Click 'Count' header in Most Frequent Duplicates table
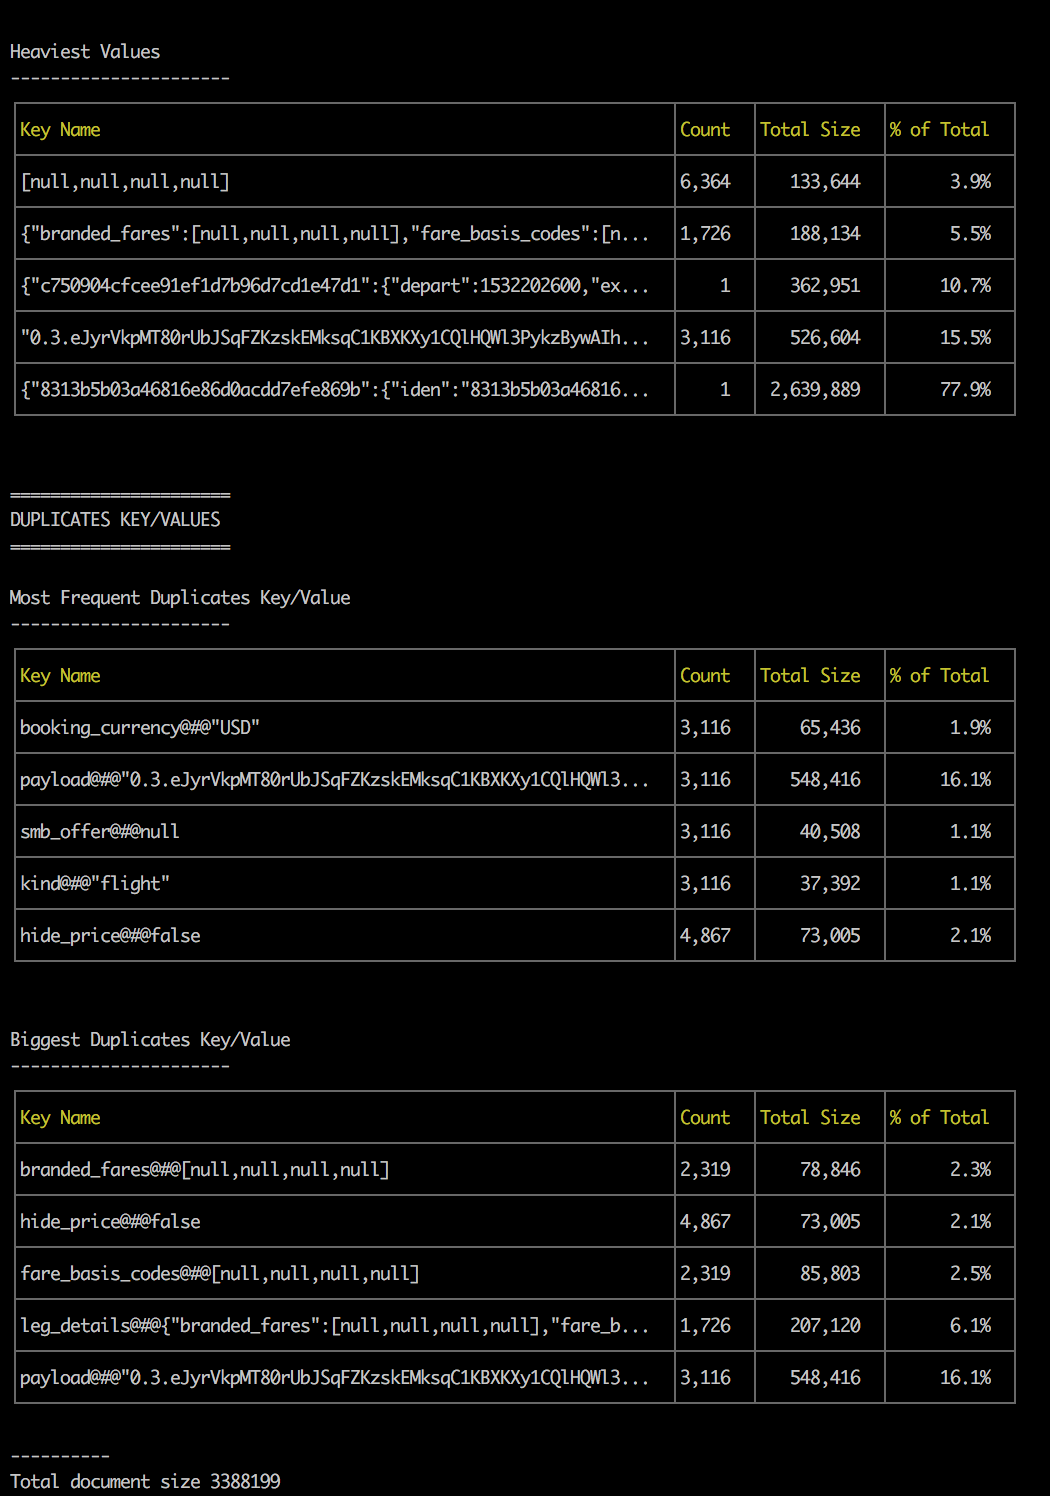The width and height of the screenshot is (1050, 1496). (x=705, y=676)
